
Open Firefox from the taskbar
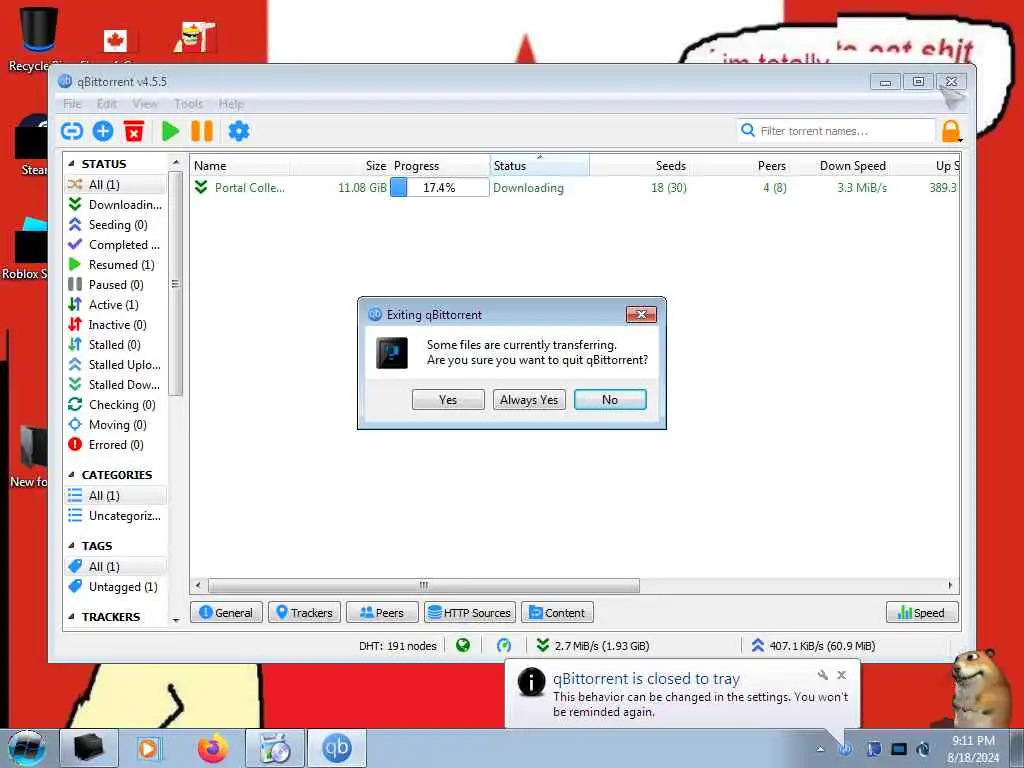point(213,748)
